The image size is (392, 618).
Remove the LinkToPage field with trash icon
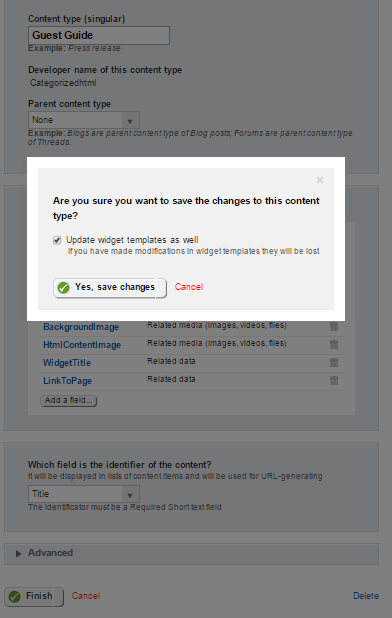pyautogui.click(x=334, y=380)
